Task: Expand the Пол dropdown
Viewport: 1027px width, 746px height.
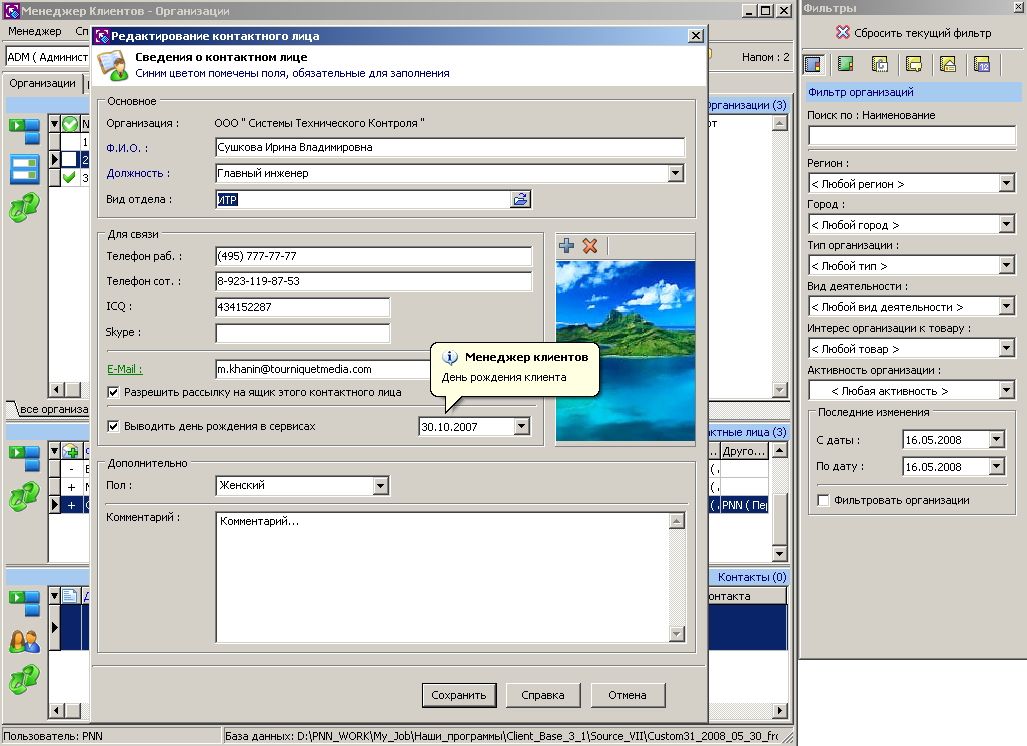Action: point(381,485)
